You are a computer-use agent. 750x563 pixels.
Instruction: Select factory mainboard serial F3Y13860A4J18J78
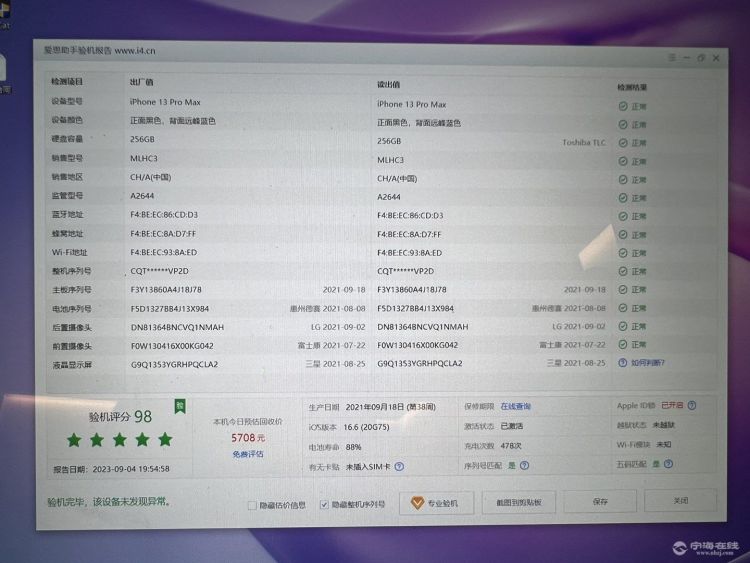click(166, 290)
